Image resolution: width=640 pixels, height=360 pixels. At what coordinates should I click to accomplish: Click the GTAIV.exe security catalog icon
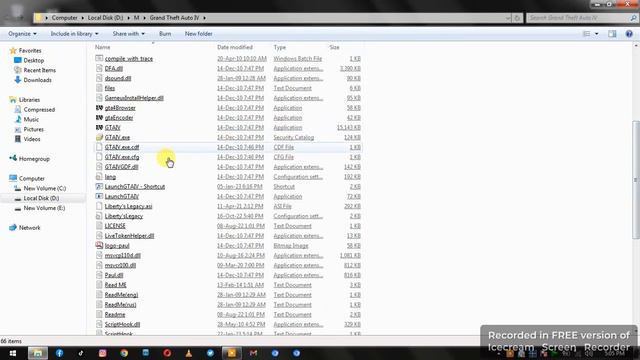coord(99,137)
